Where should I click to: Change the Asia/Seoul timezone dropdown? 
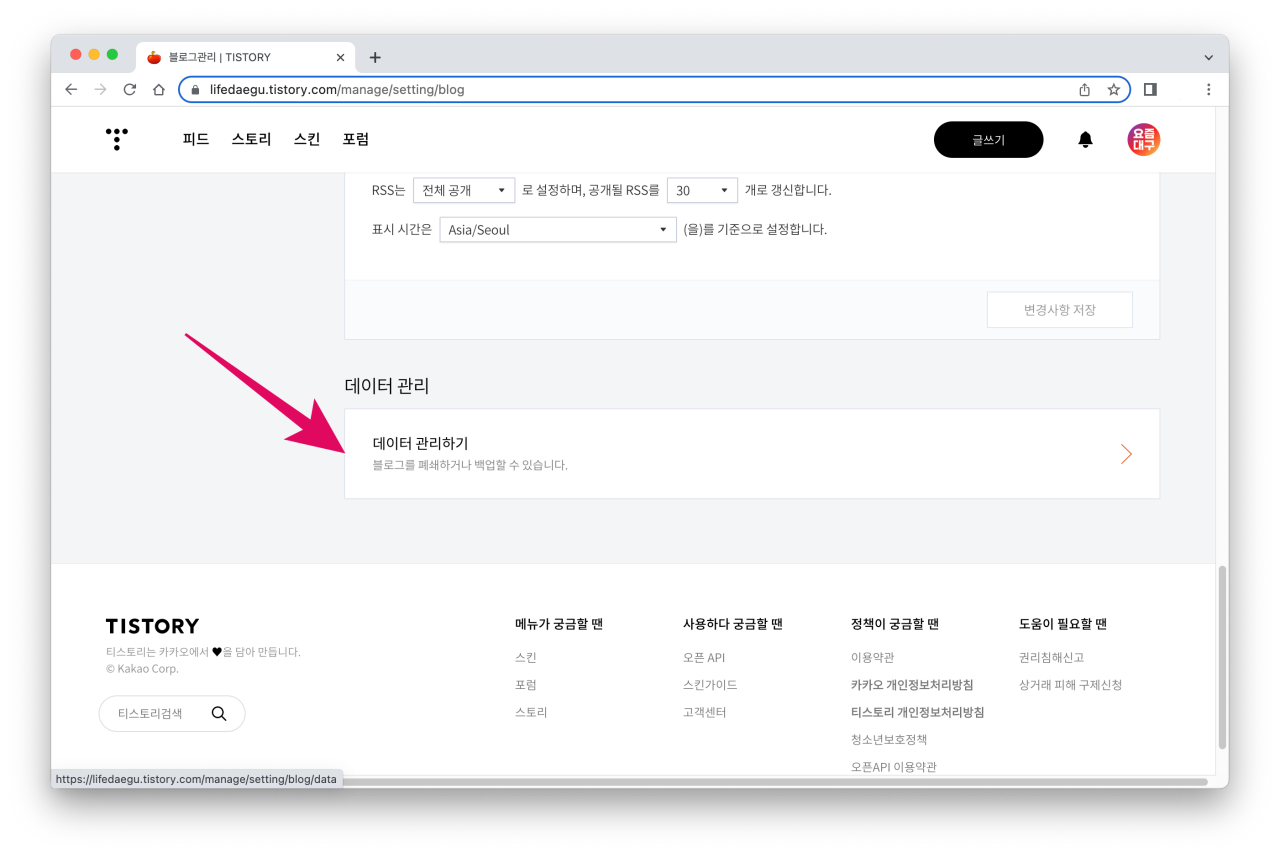(557, 229)
